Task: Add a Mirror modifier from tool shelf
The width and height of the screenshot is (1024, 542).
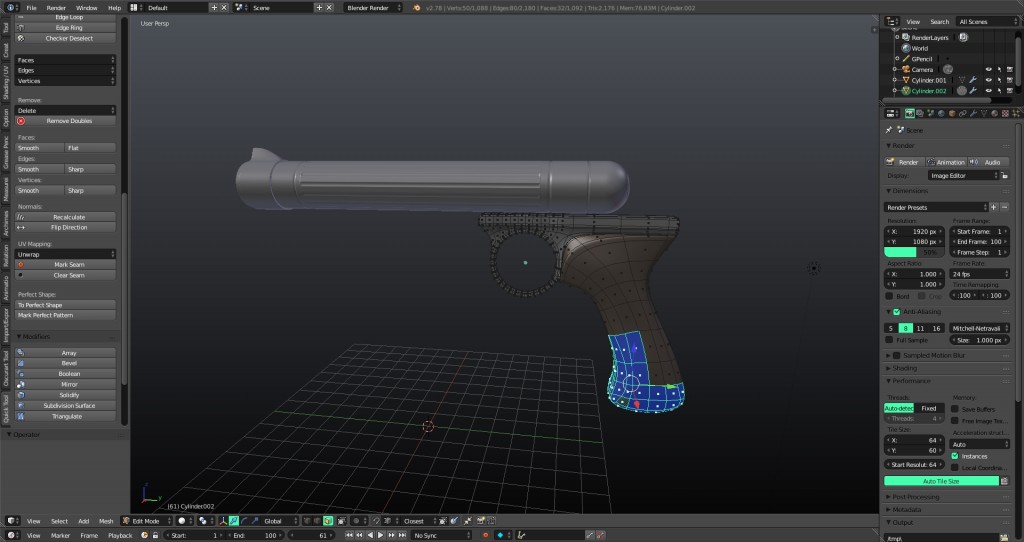Action: (x=67, y=384)
